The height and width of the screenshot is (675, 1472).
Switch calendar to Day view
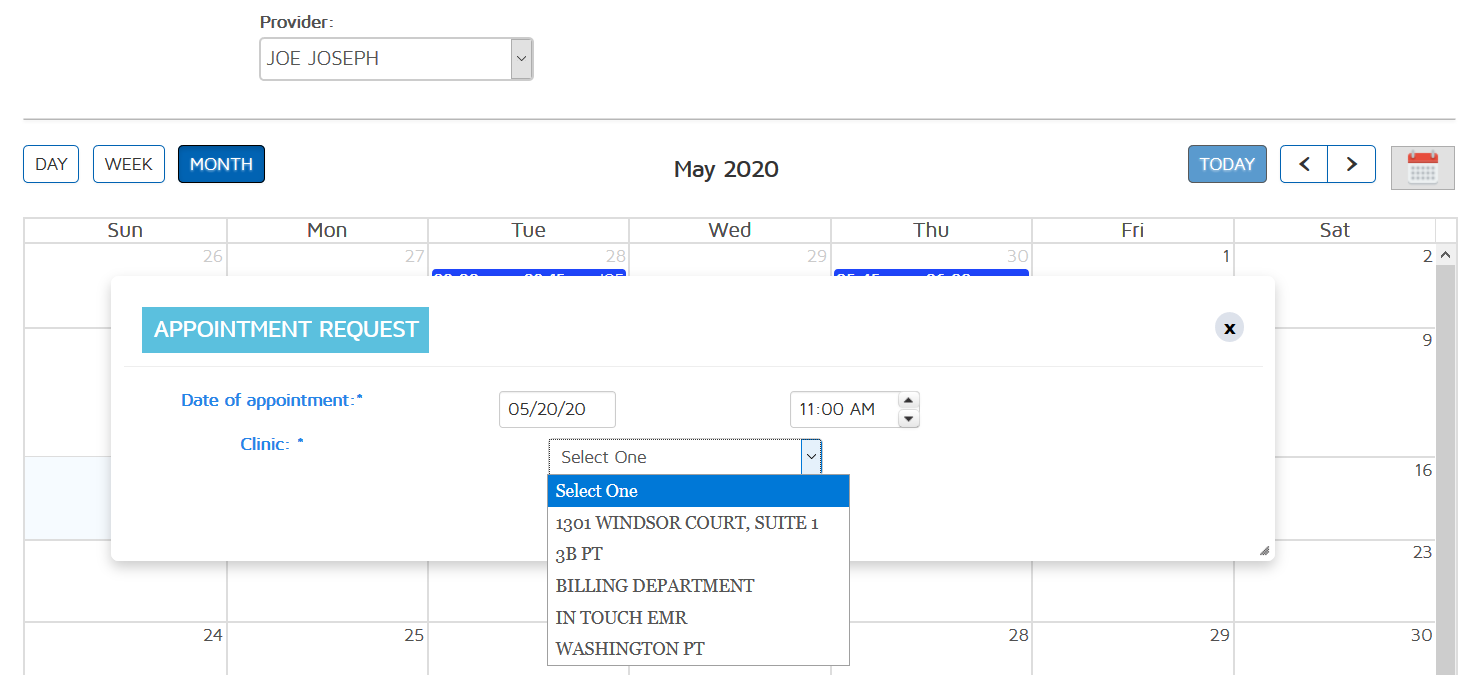(x=51, y=165)
